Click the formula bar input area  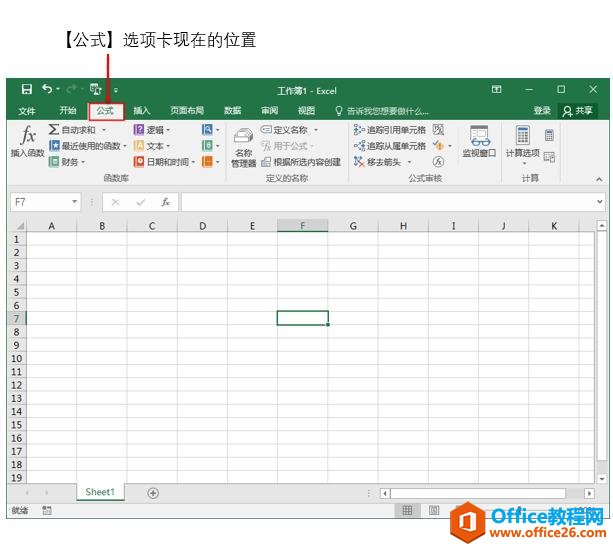coord(388,202)
